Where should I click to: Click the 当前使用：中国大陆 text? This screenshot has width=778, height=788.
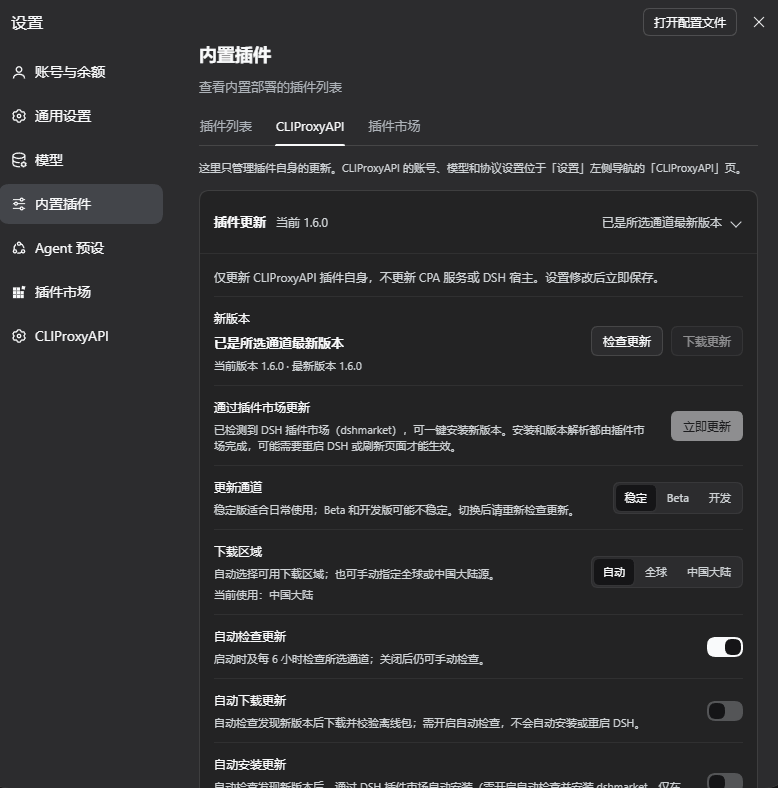click(x=263, y=596)
